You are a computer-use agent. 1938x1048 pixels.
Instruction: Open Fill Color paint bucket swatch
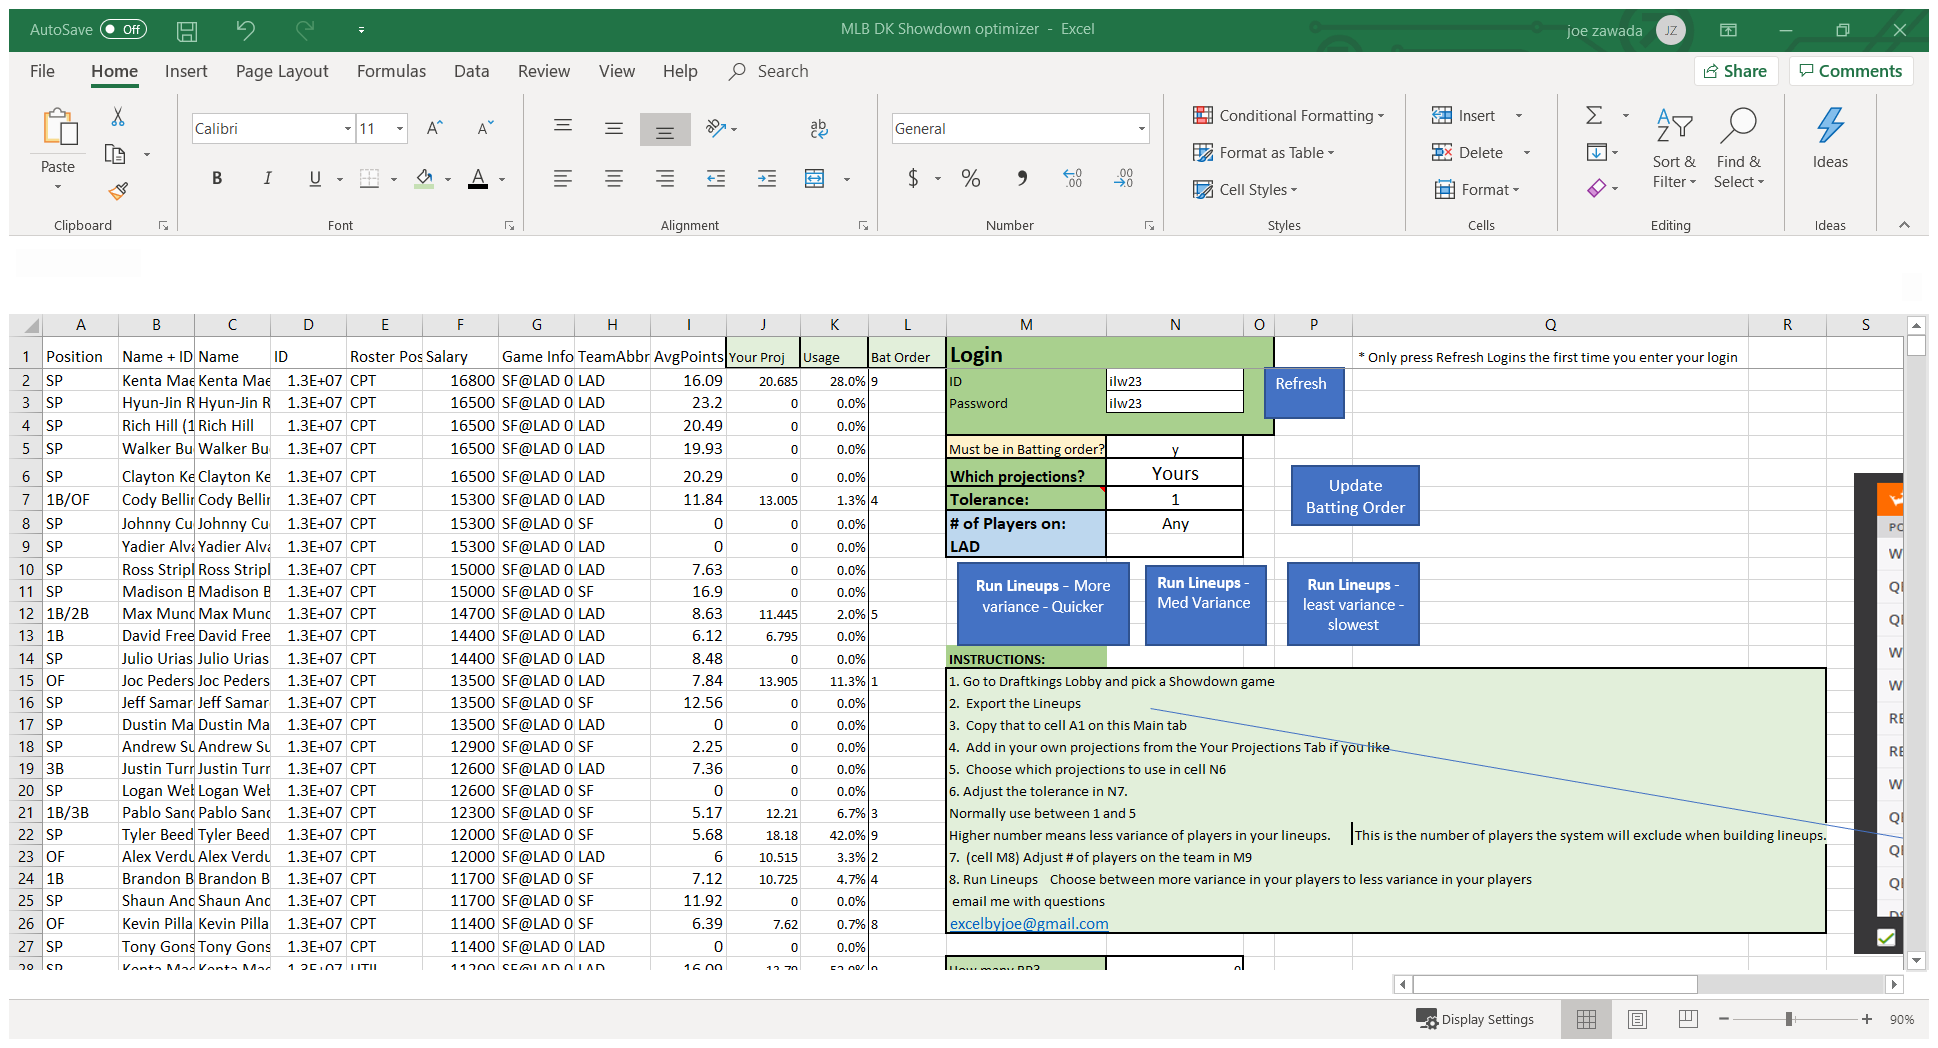424,178
